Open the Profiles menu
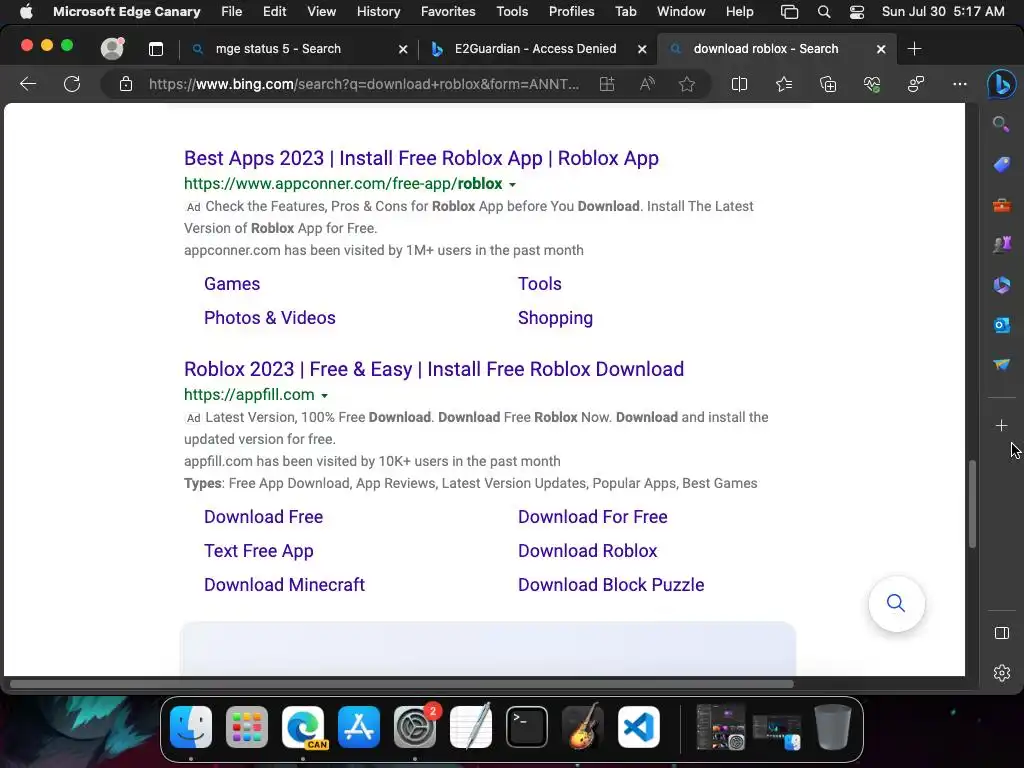The width and height of the screenshot is (1024, 768). [x=571, y=11]
